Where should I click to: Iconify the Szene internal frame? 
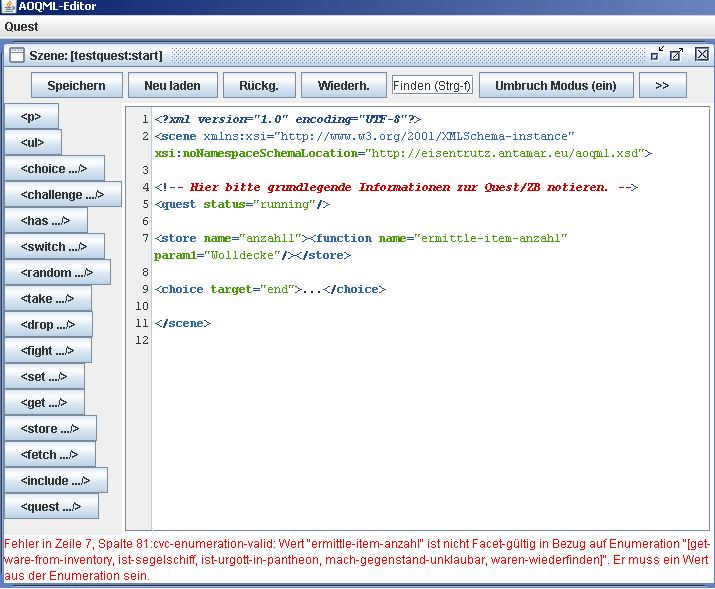click(x=657, y=54)
